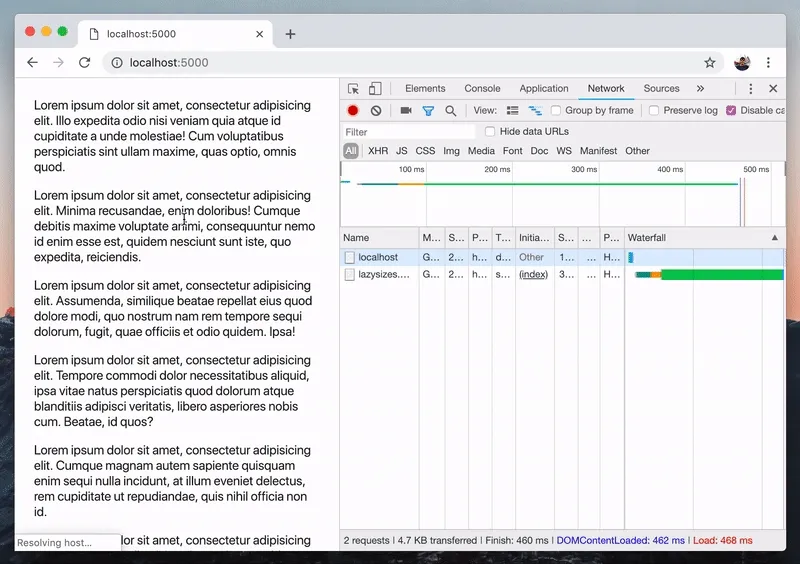This screenshot has height=564, width=800.
Task: Bookmark this page with the star icon
Action: point(710,62)
